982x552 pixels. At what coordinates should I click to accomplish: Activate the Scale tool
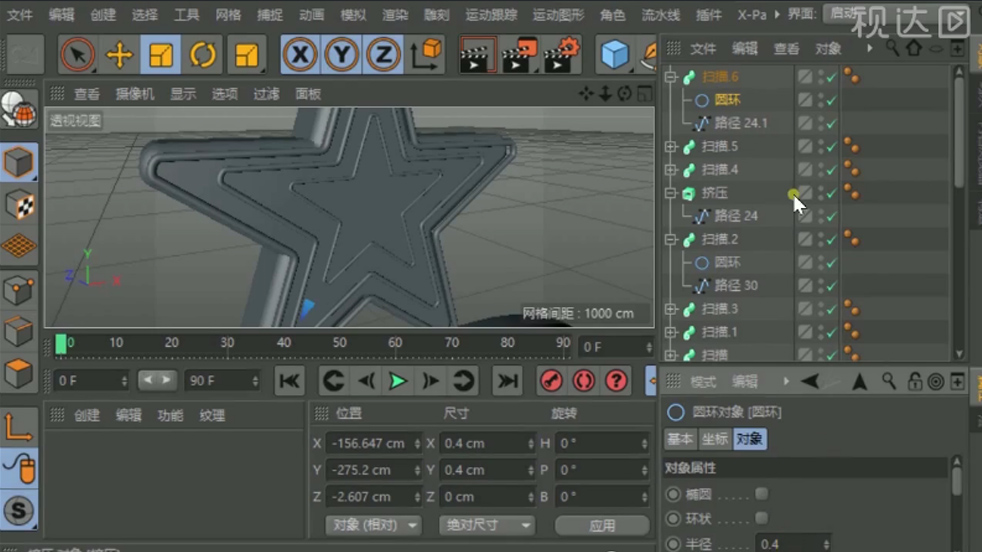click(161, 55)
